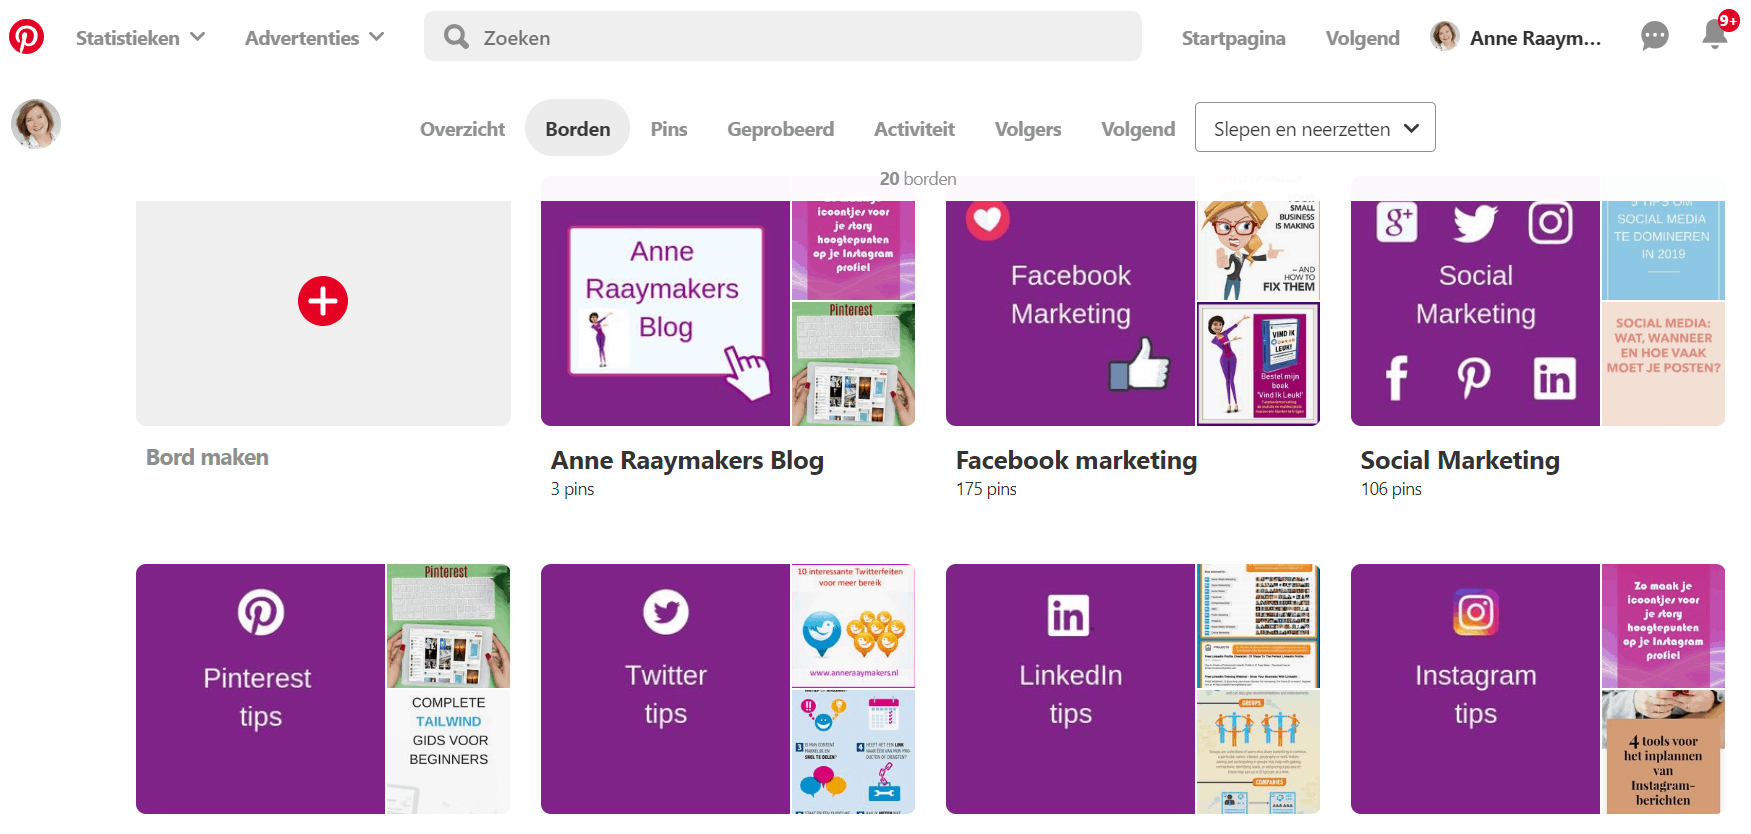Switch to the Geprobeerd tab
Image resolution: width=1751 pixels, height=834 pixels.
[x=780, y=129]
